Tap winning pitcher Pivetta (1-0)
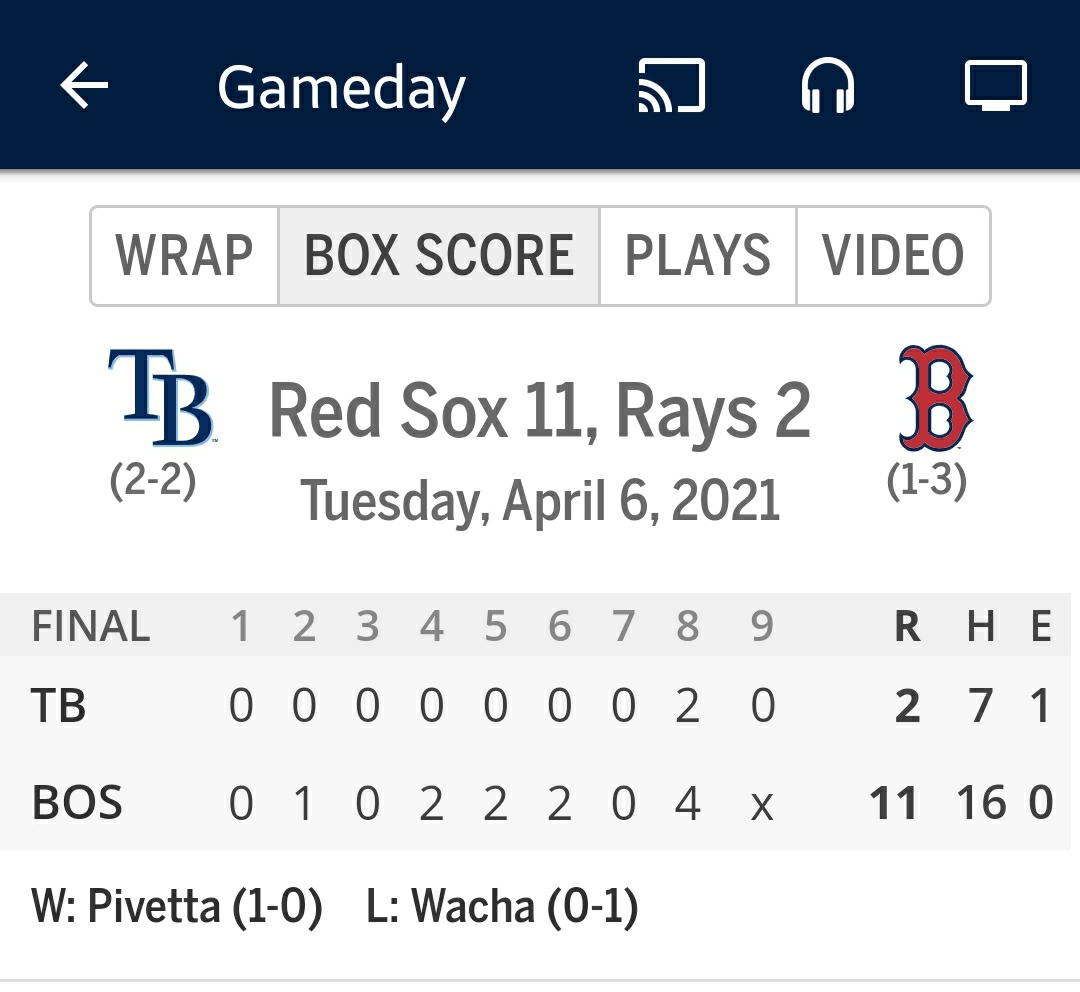 point(177,906)
